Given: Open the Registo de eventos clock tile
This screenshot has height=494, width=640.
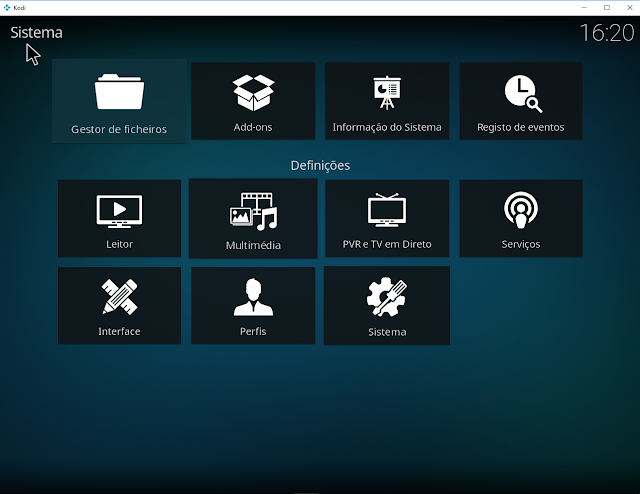Looking at the screenshot, I should pyautogui.click(x=521, y=101).
